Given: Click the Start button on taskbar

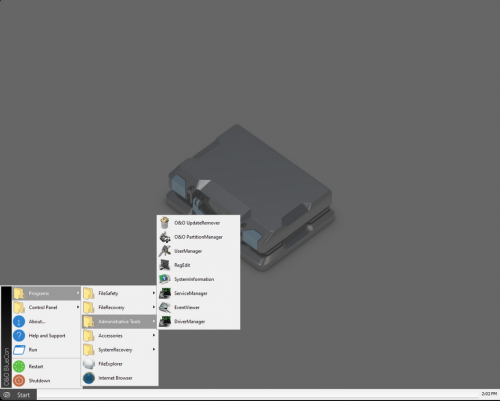Looking at the screenshot, I should [x=19, y=395].
